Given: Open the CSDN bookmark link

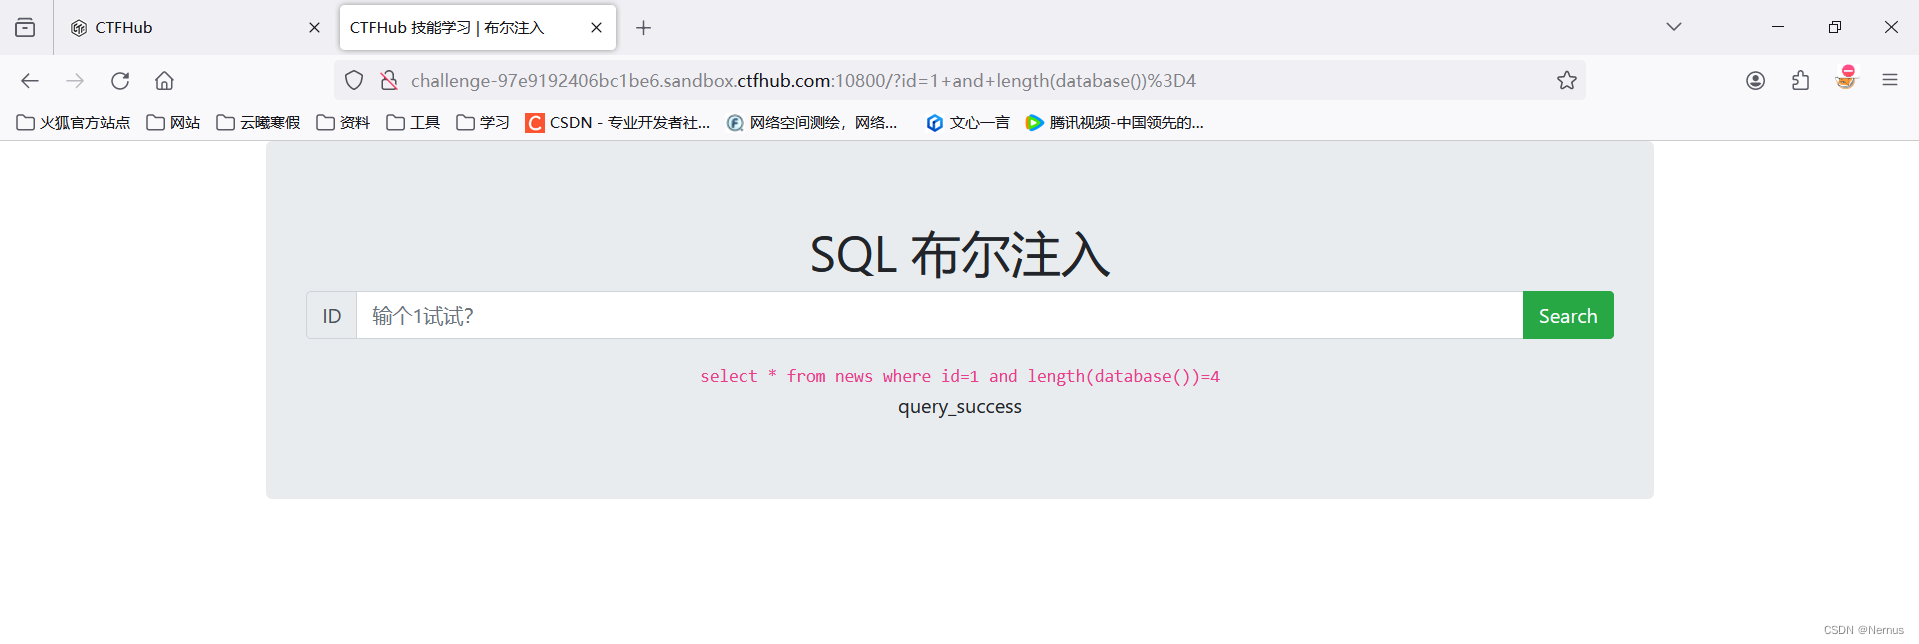Looking at the screenshot, I should [618, 123].
